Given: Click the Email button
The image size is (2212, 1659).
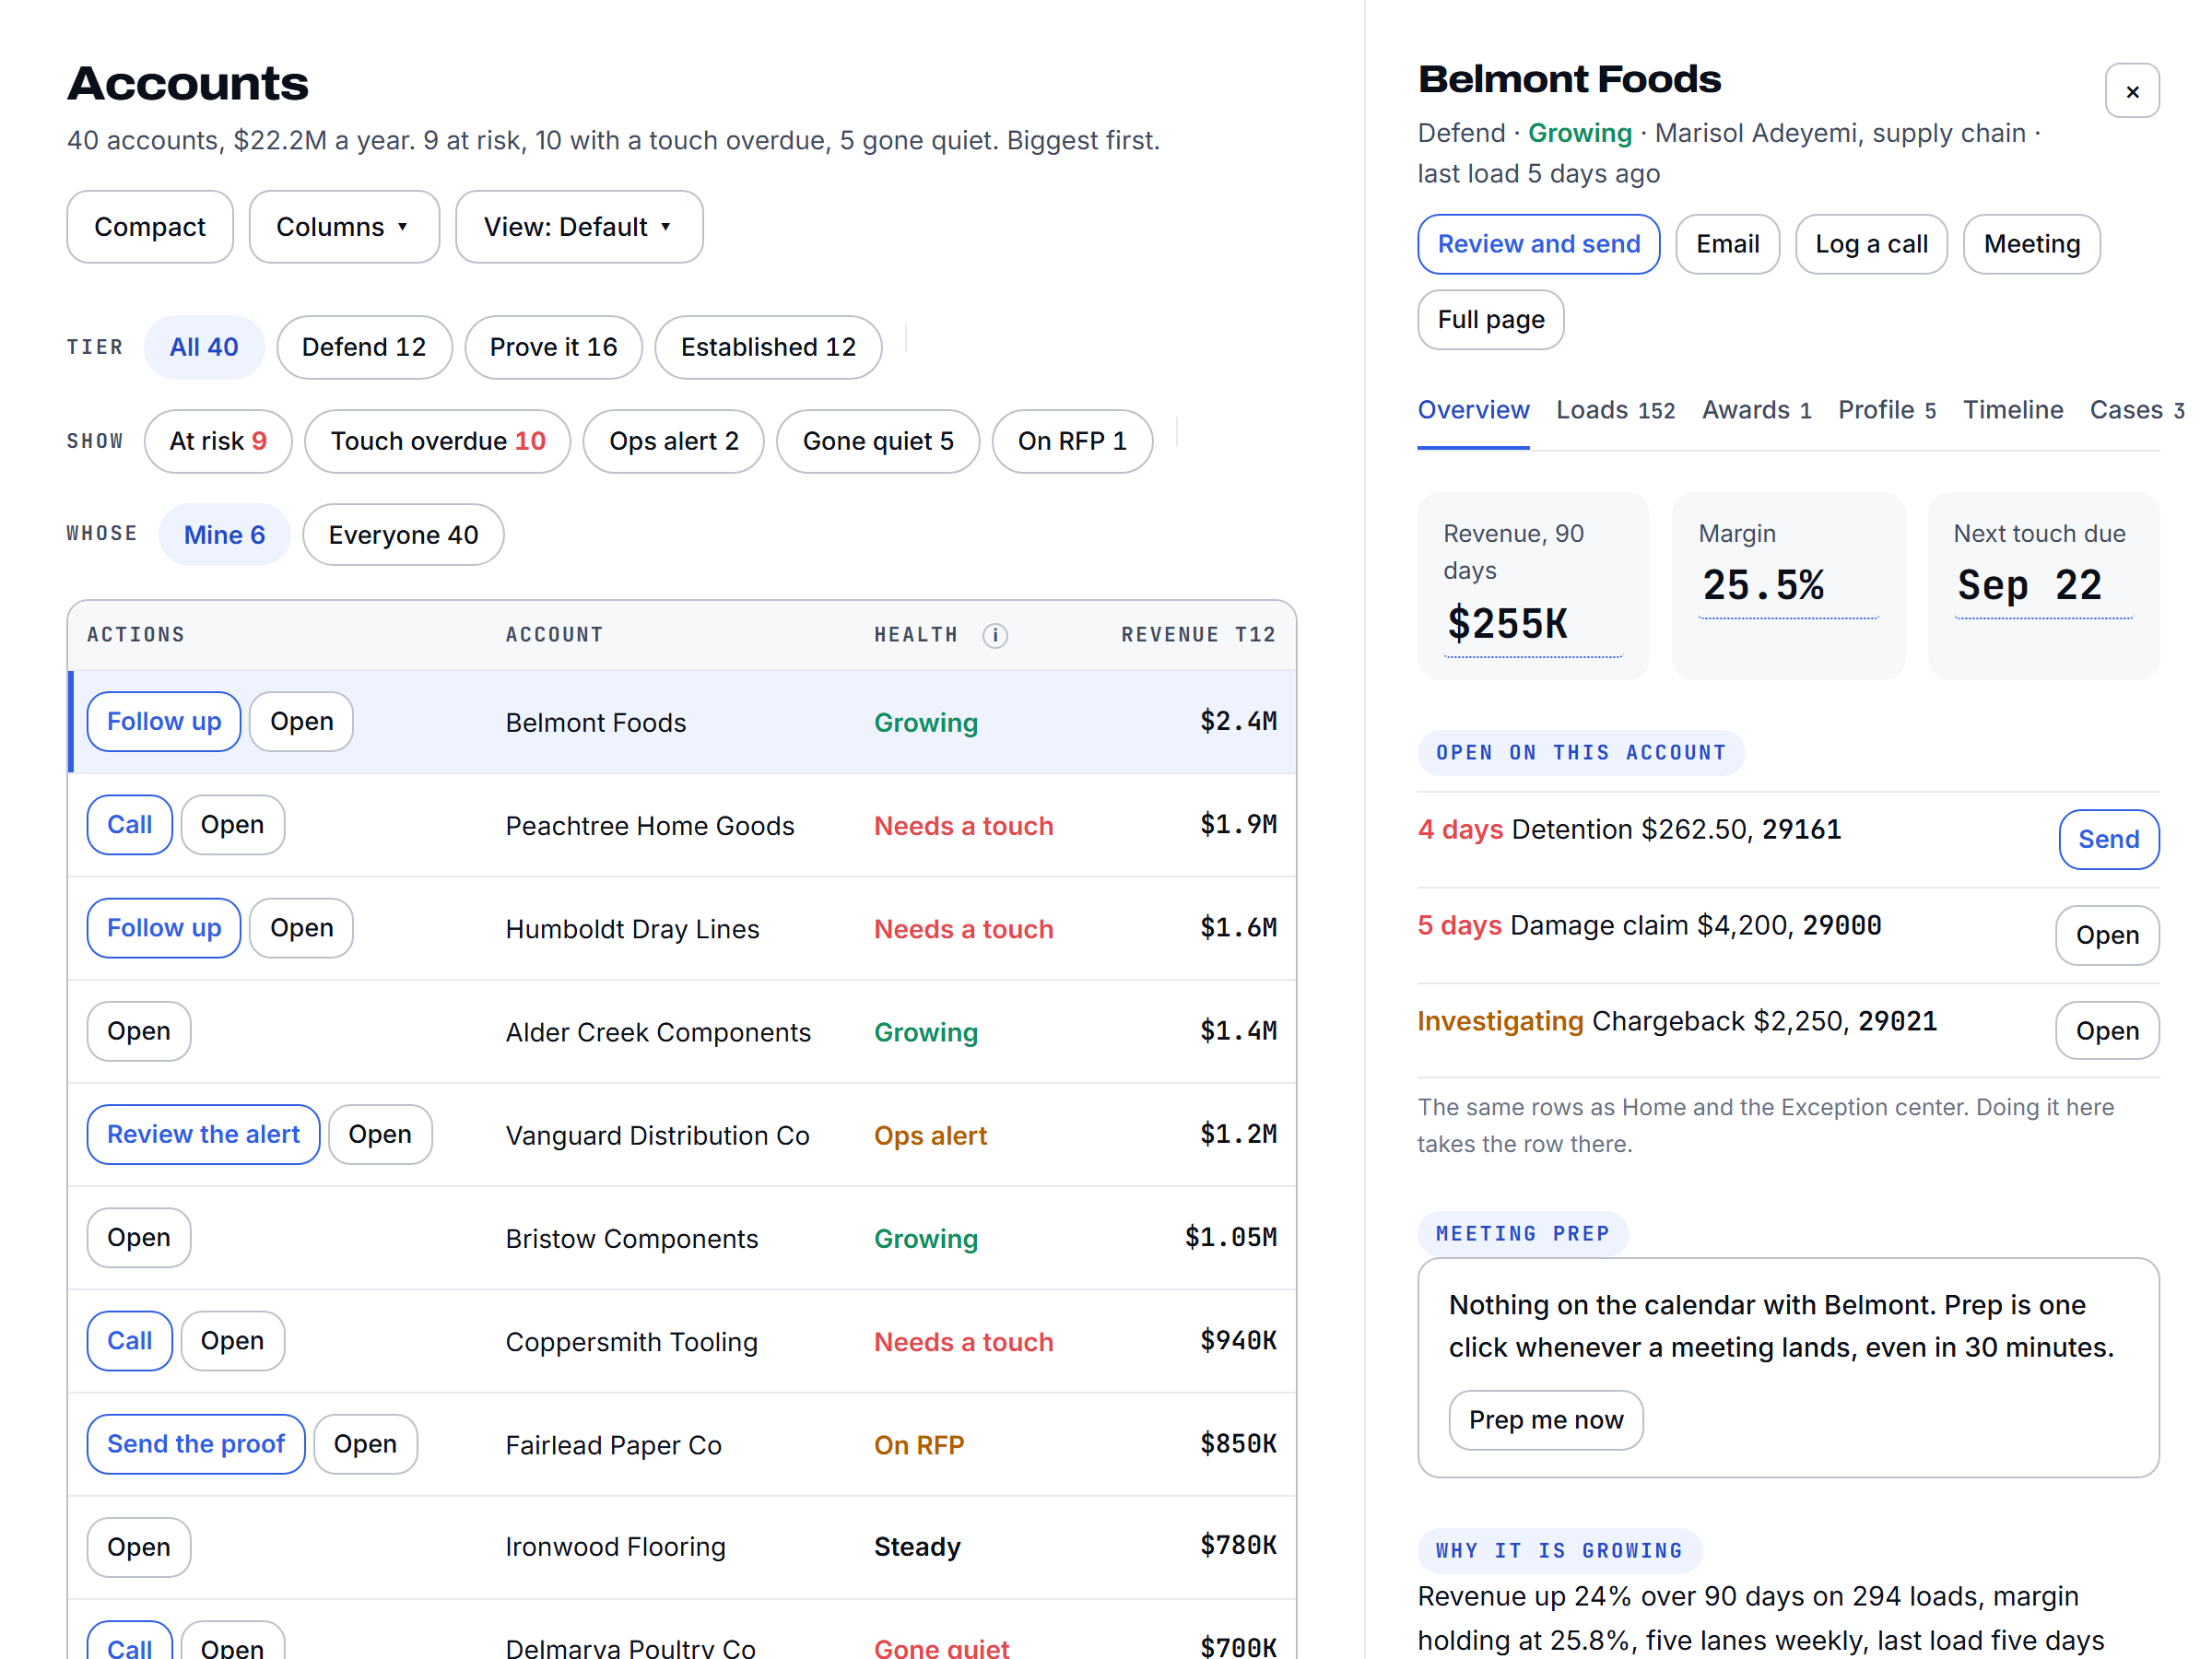Looking at the screenshot, I should click(x=1727, y=244).
